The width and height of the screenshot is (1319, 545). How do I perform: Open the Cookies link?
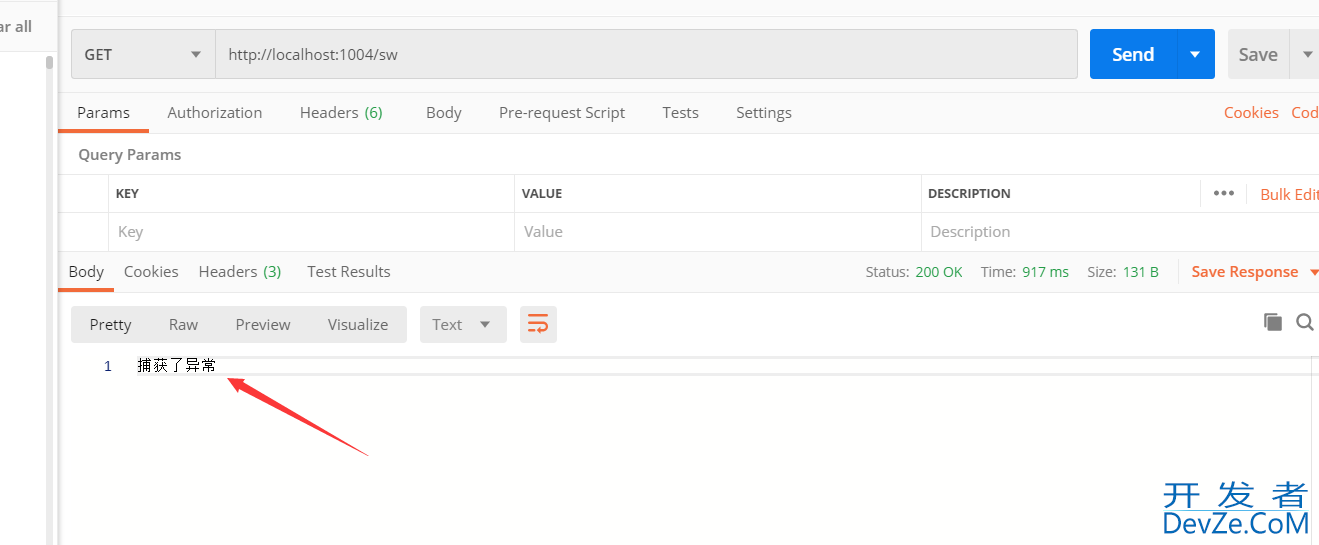coord(1251,112)
